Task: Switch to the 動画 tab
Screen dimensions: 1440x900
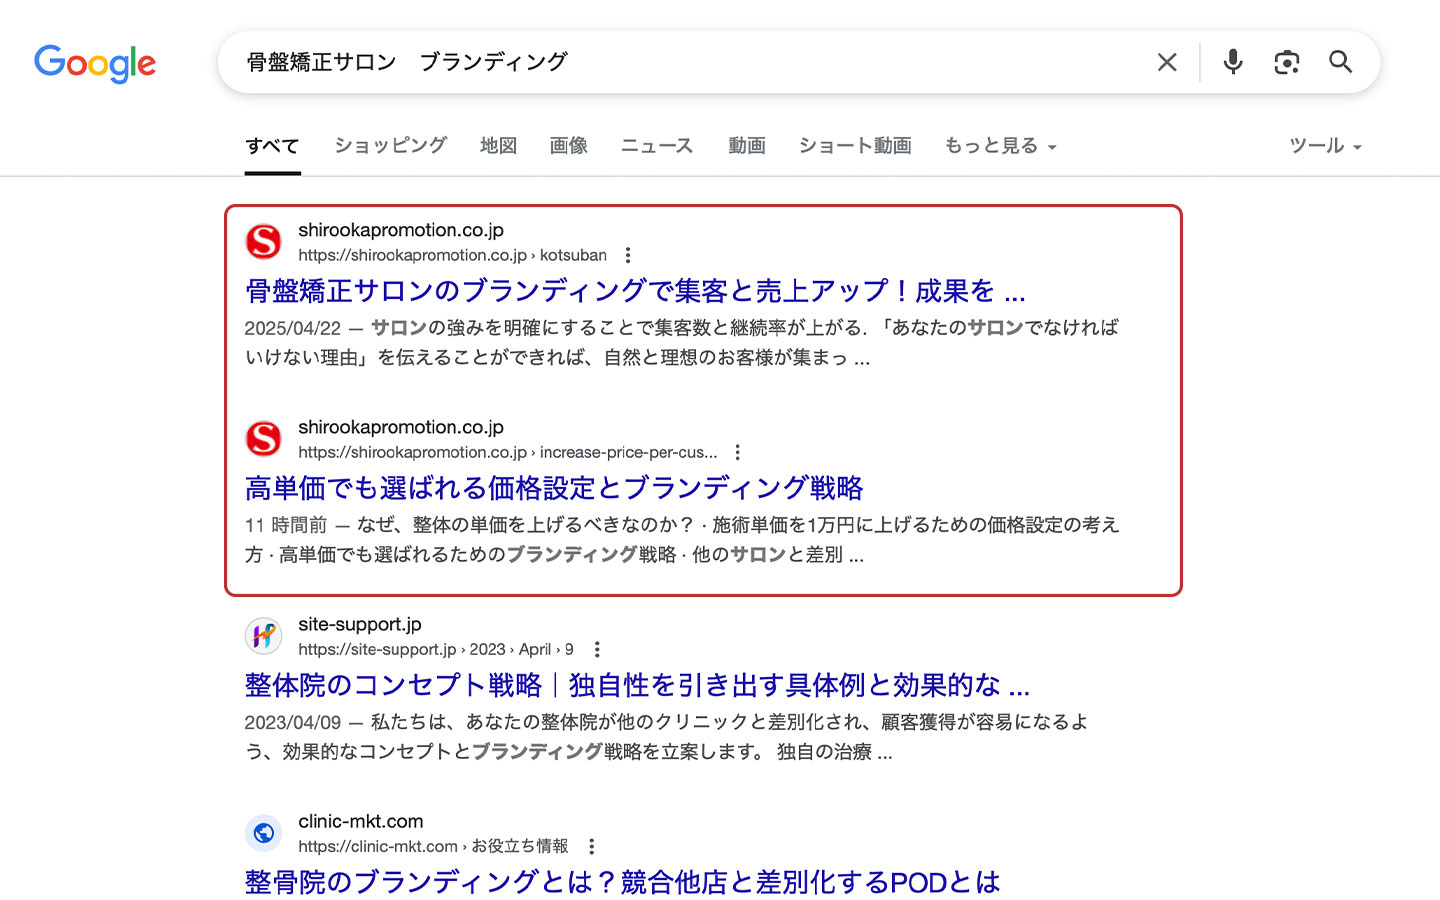Action: (746, 146)
